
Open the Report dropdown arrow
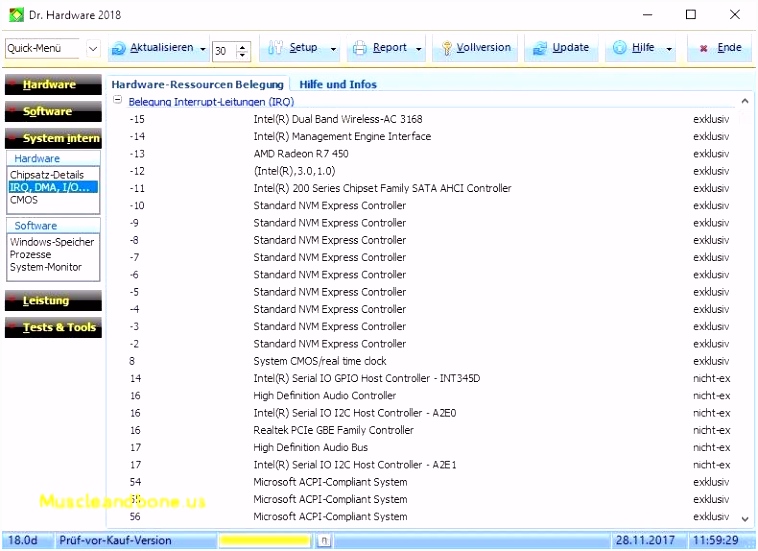point(419,49)
